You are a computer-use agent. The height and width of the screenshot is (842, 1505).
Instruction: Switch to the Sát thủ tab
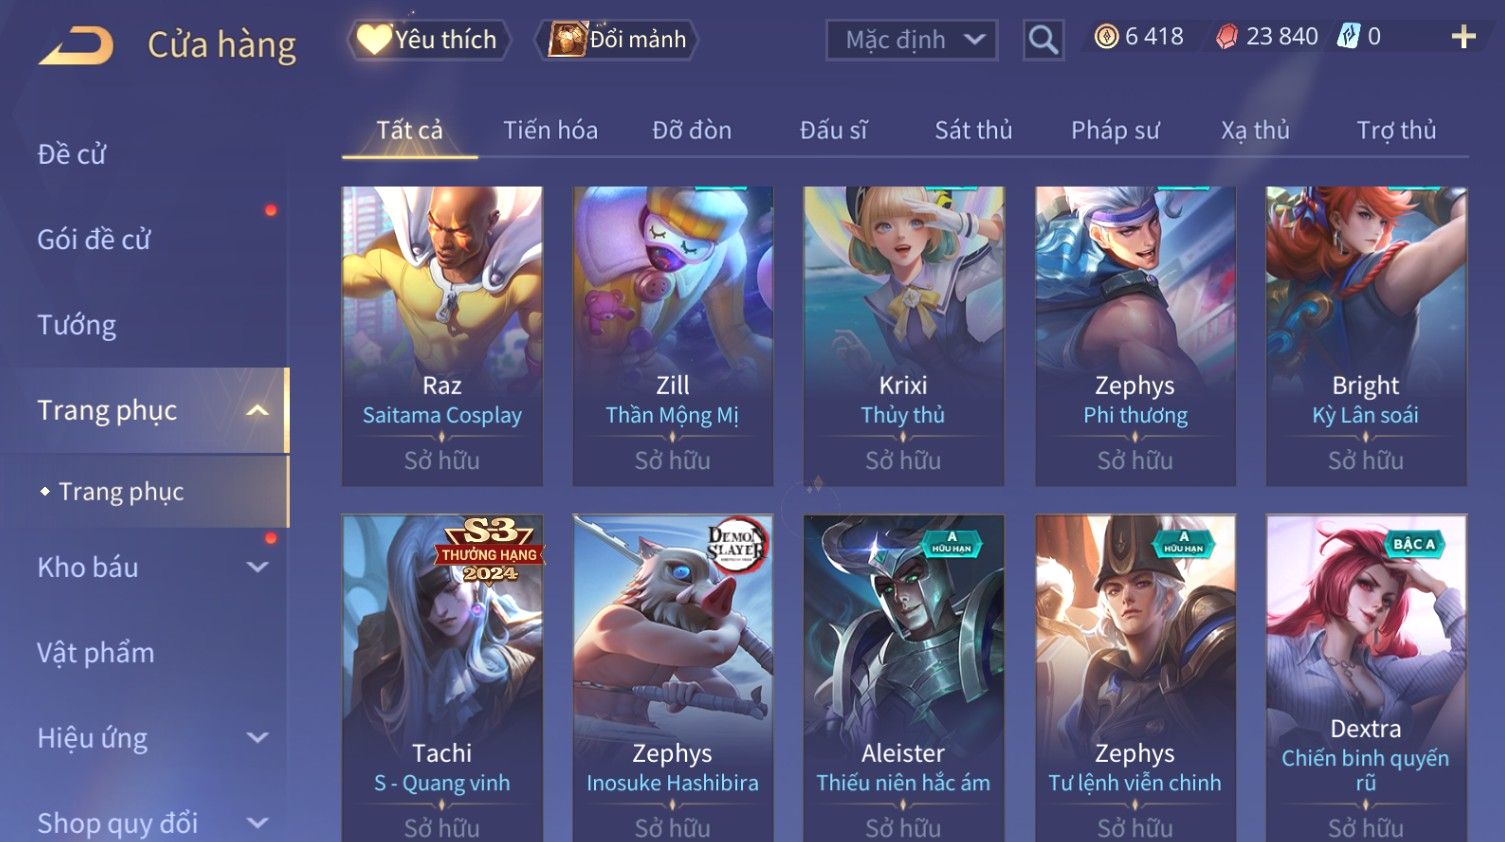pyautogui.click(x=973, y=130)
